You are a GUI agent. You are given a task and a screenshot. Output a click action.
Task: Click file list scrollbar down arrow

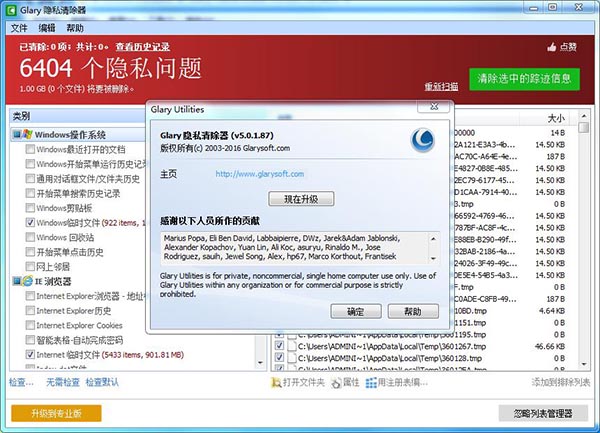[584, 365]
